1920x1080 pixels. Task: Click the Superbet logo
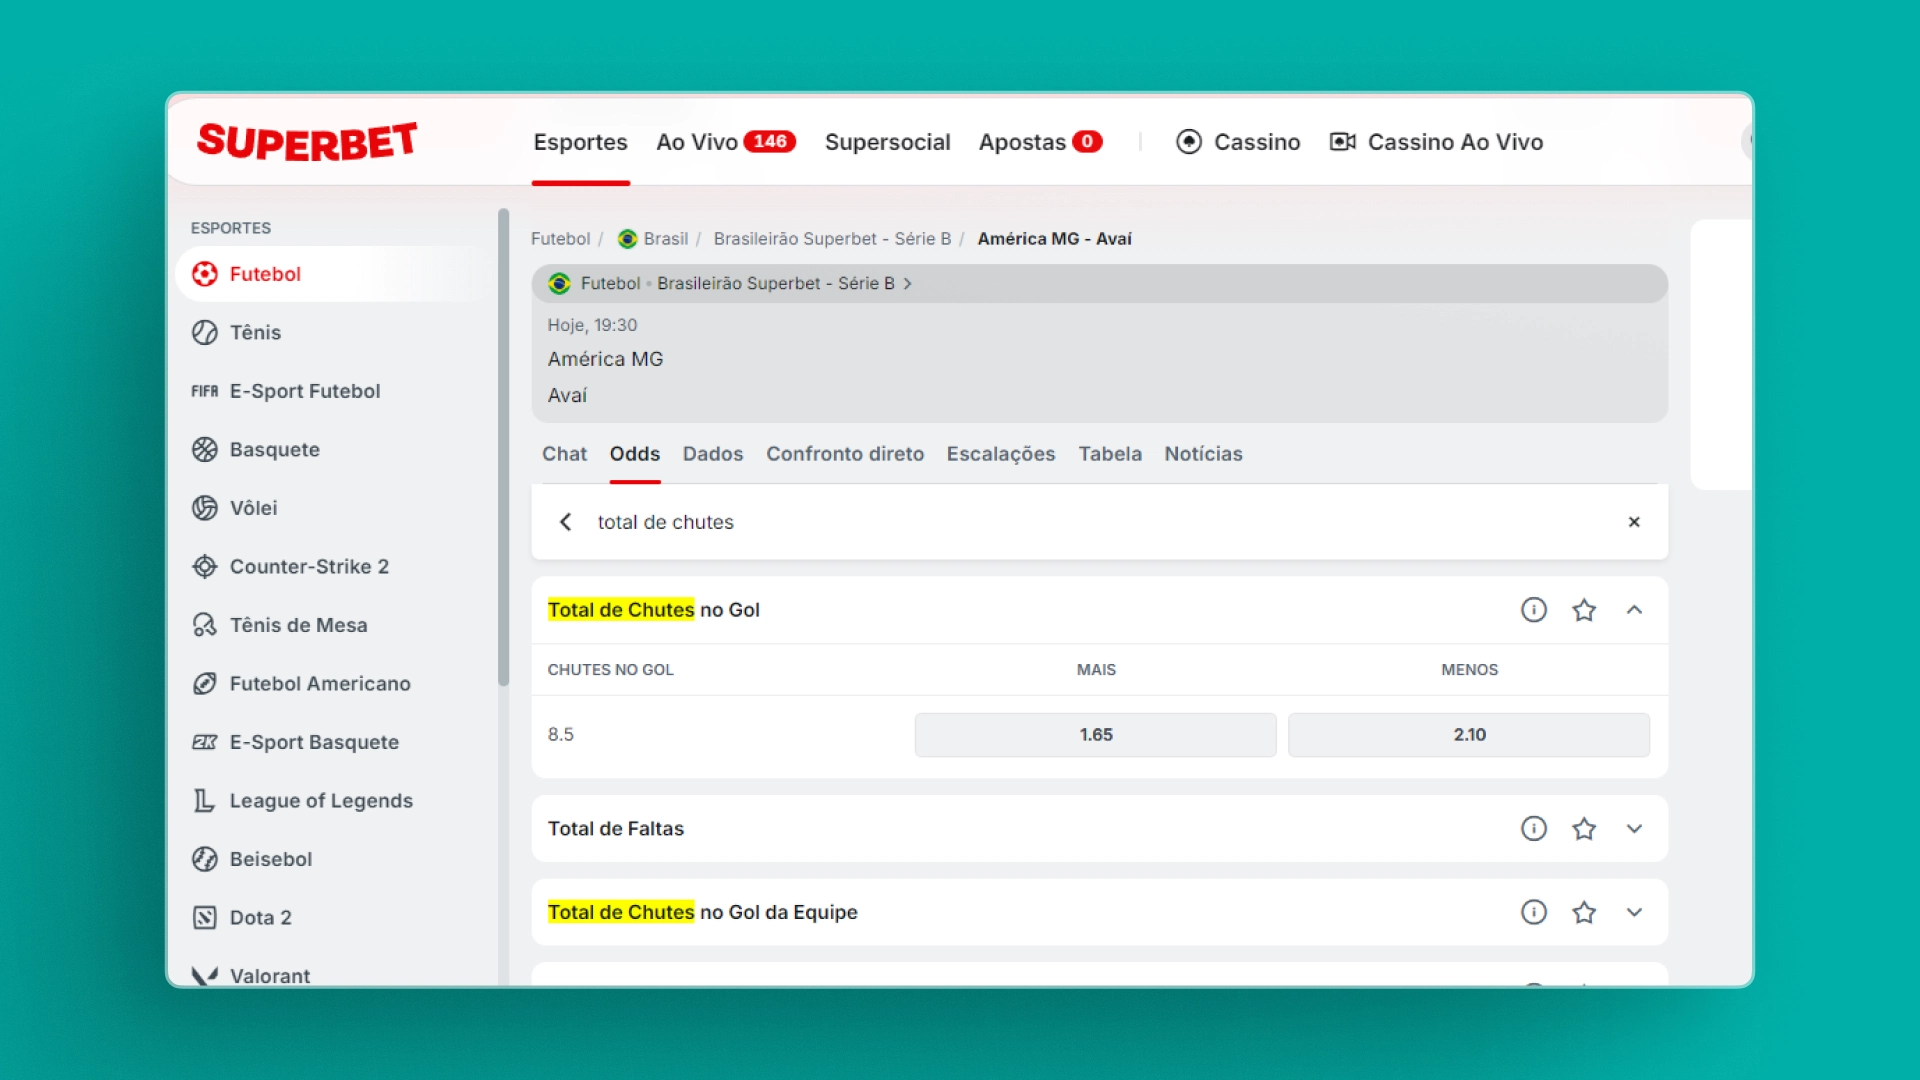(307, 142)
